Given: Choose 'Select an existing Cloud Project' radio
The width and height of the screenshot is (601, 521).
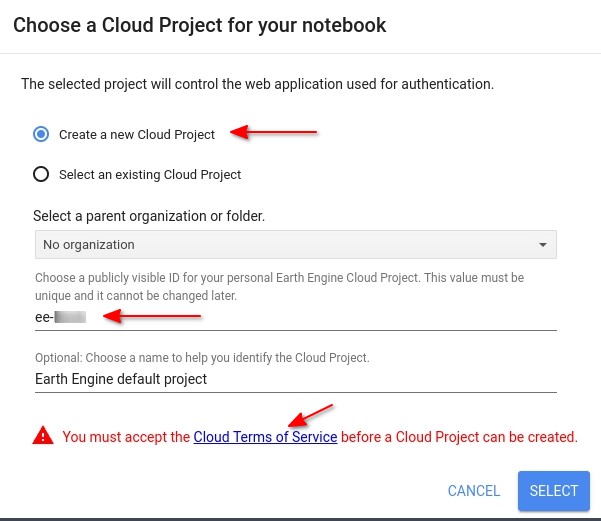Looking at the screenshot, I should (x=41, y=174).
